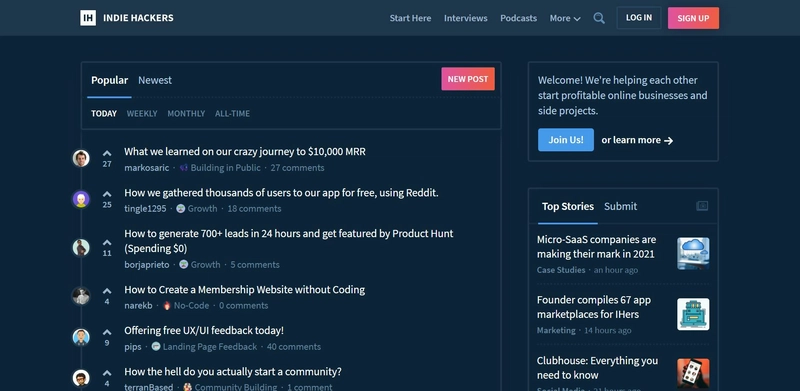This screenshot has height=391, width=800.
Task: Switch to the Newest tab
Action: [x=155, y=80]
